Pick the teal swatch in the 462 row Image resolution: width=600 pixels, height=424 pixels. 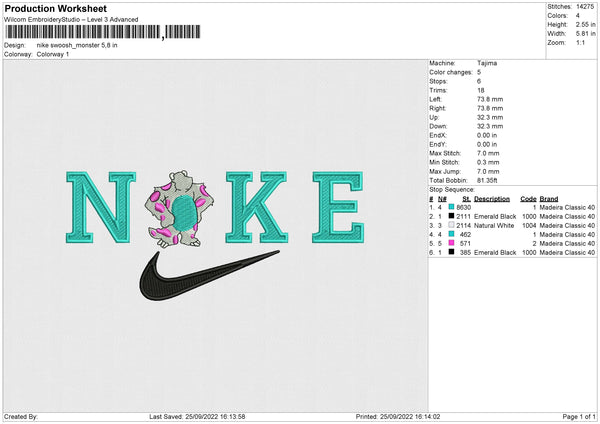[x=452, y=234]
